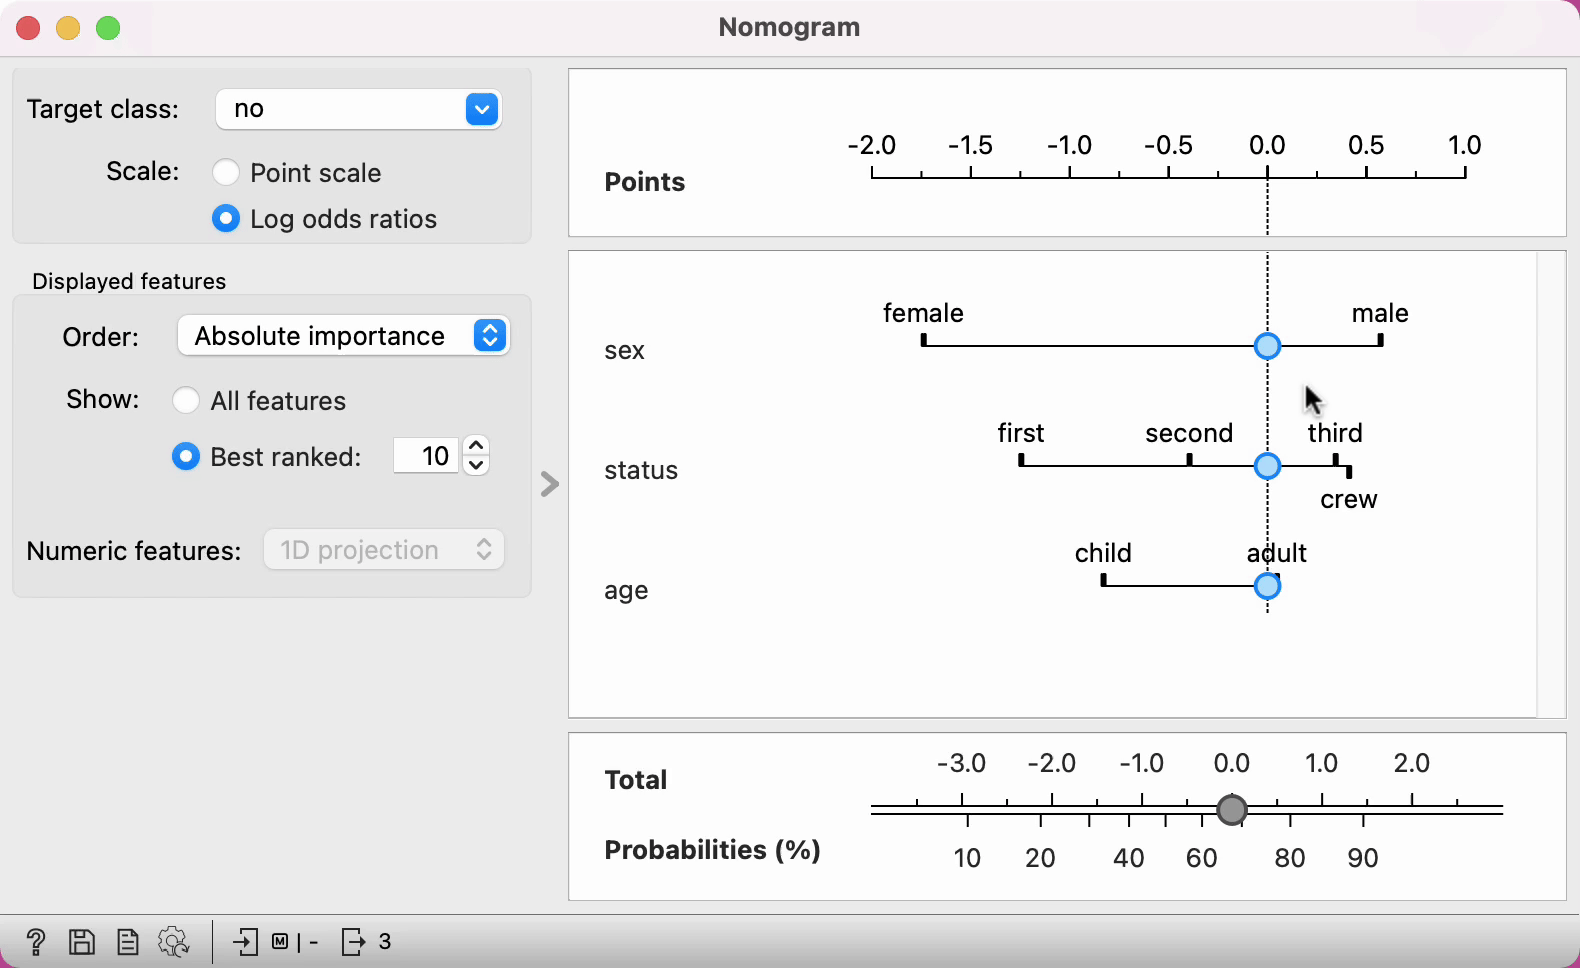Collapse the control panel with the chevron
This screenshot has height=968, width=1580.
(549, 484)
